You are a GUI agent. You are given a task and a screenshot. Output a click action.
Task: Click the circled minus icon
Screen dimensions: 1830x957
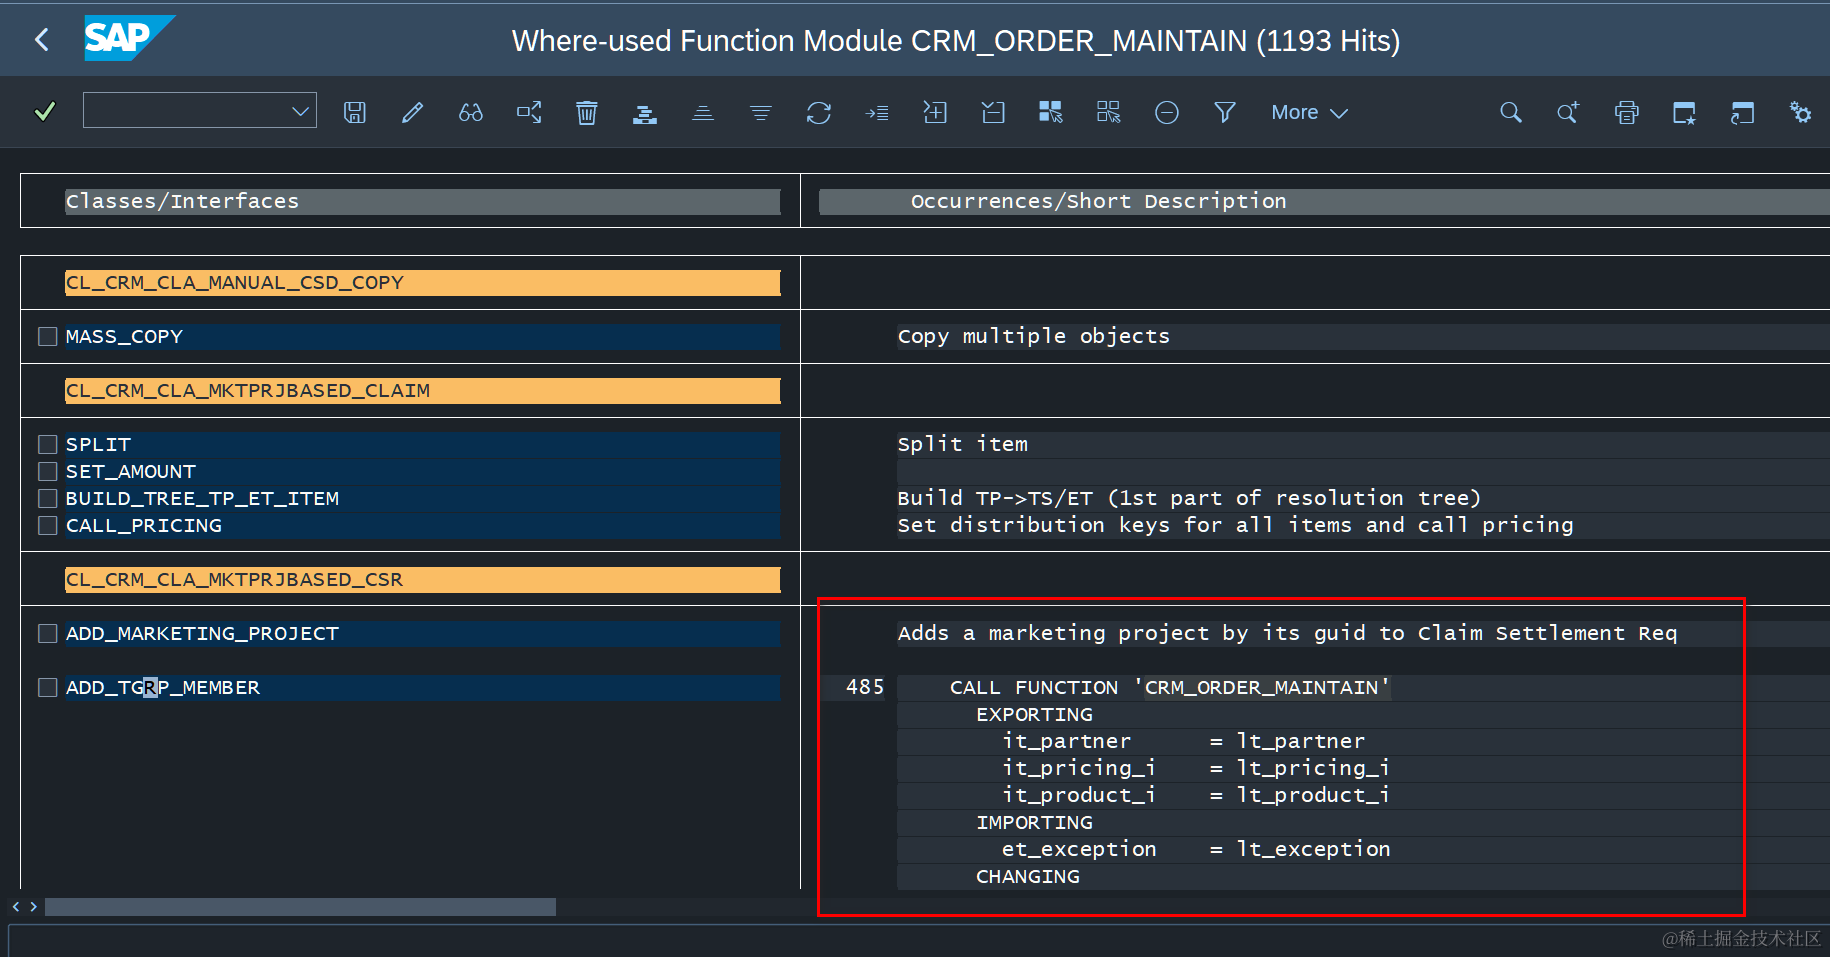[1167, 112]
